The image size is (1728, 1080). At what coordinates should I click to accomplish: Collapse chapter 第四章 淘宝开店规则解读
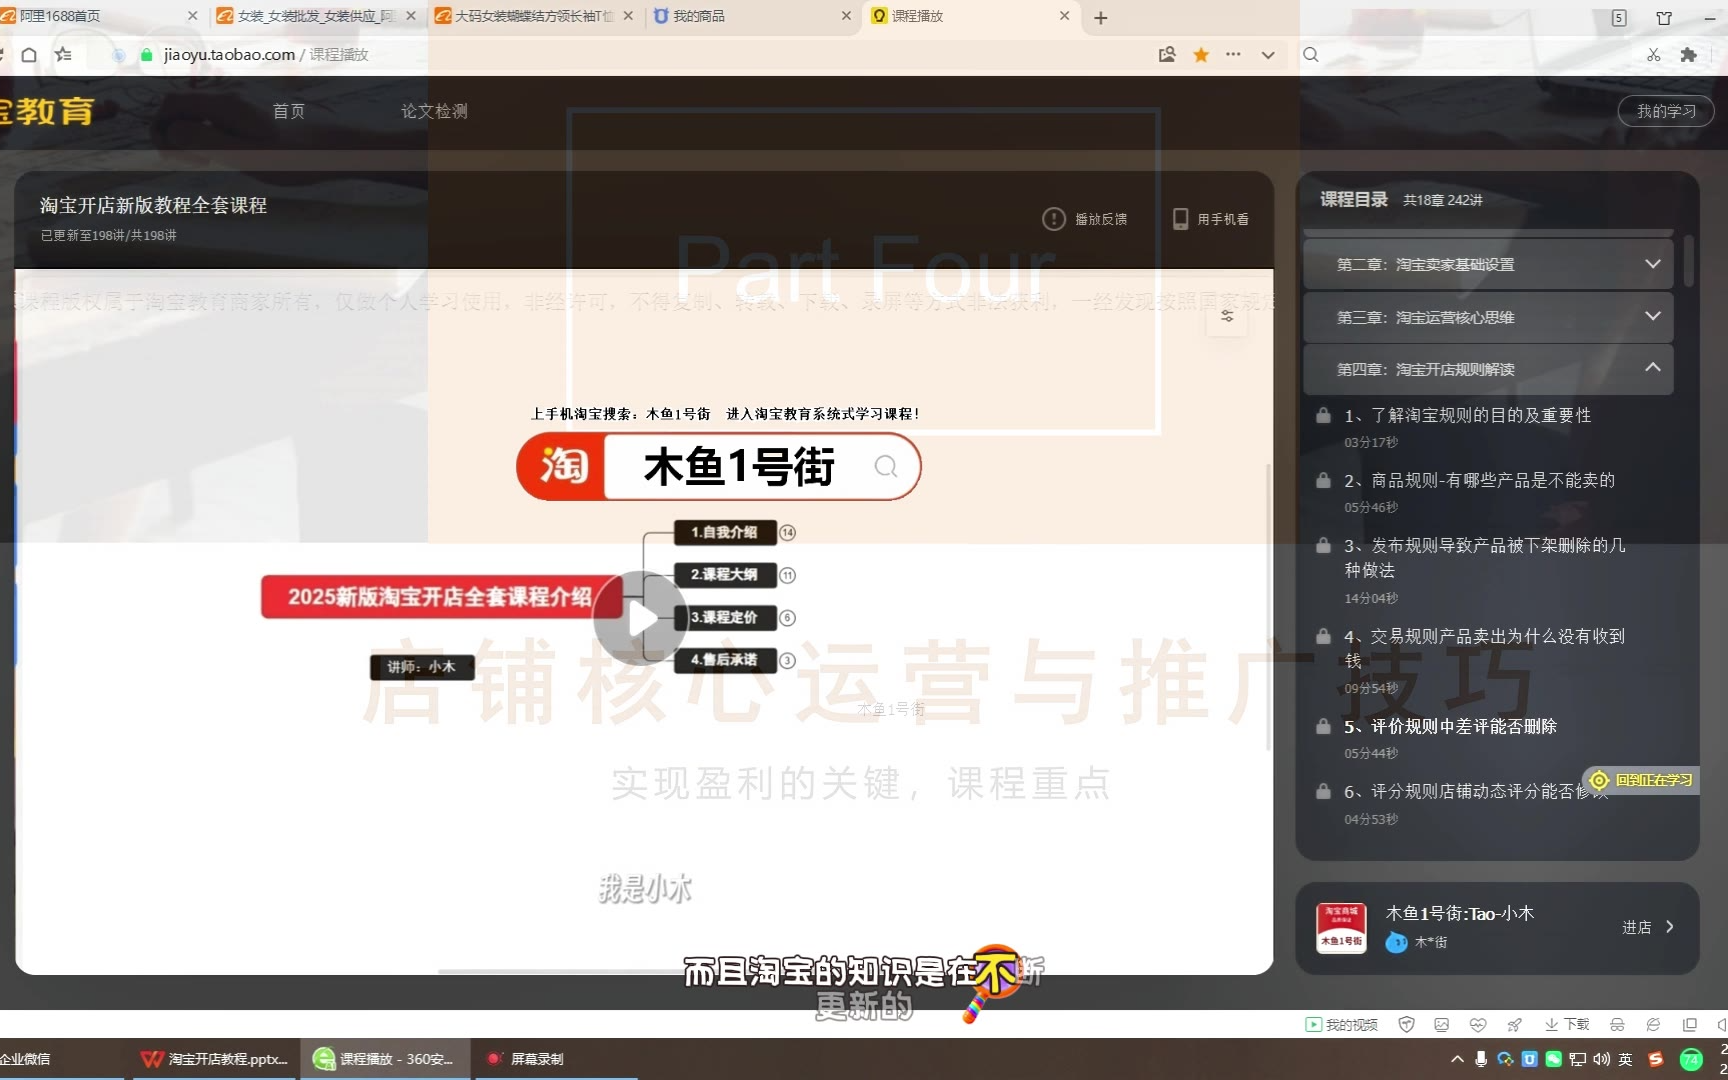pos(1652,368)
